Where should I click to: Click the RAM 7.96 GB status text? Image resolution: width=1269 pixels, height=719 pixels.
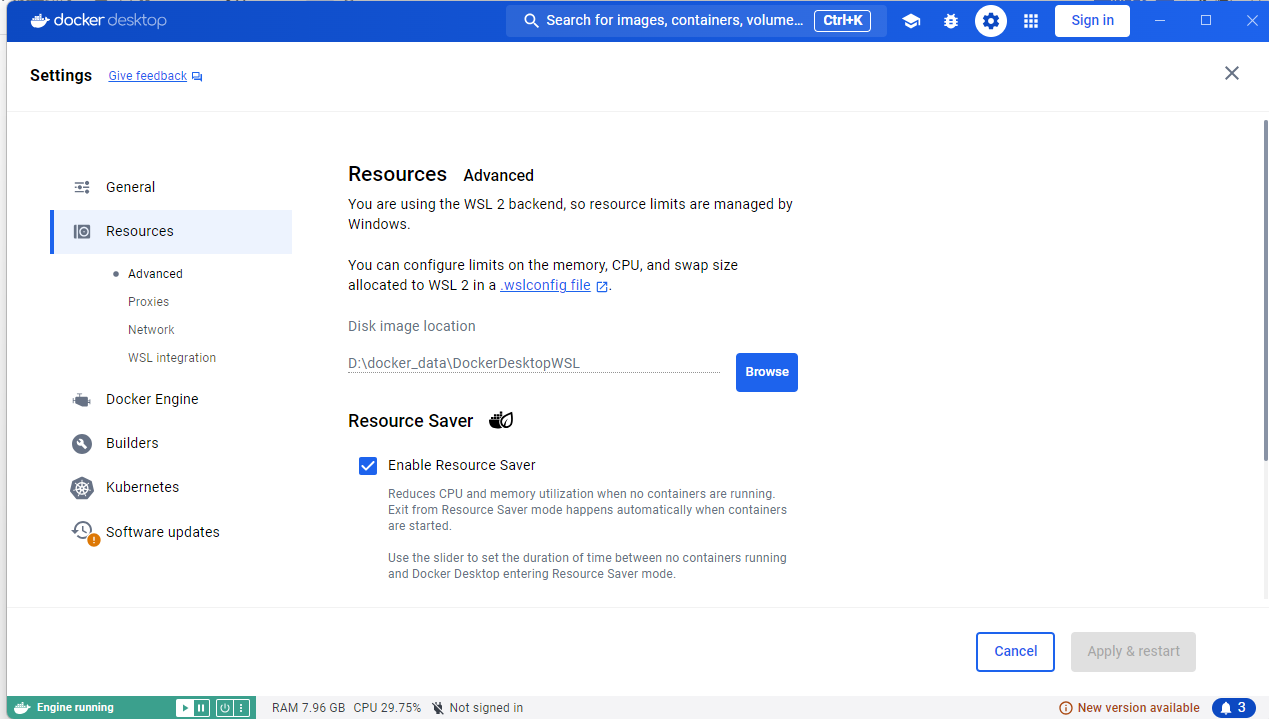coord(308,708)
